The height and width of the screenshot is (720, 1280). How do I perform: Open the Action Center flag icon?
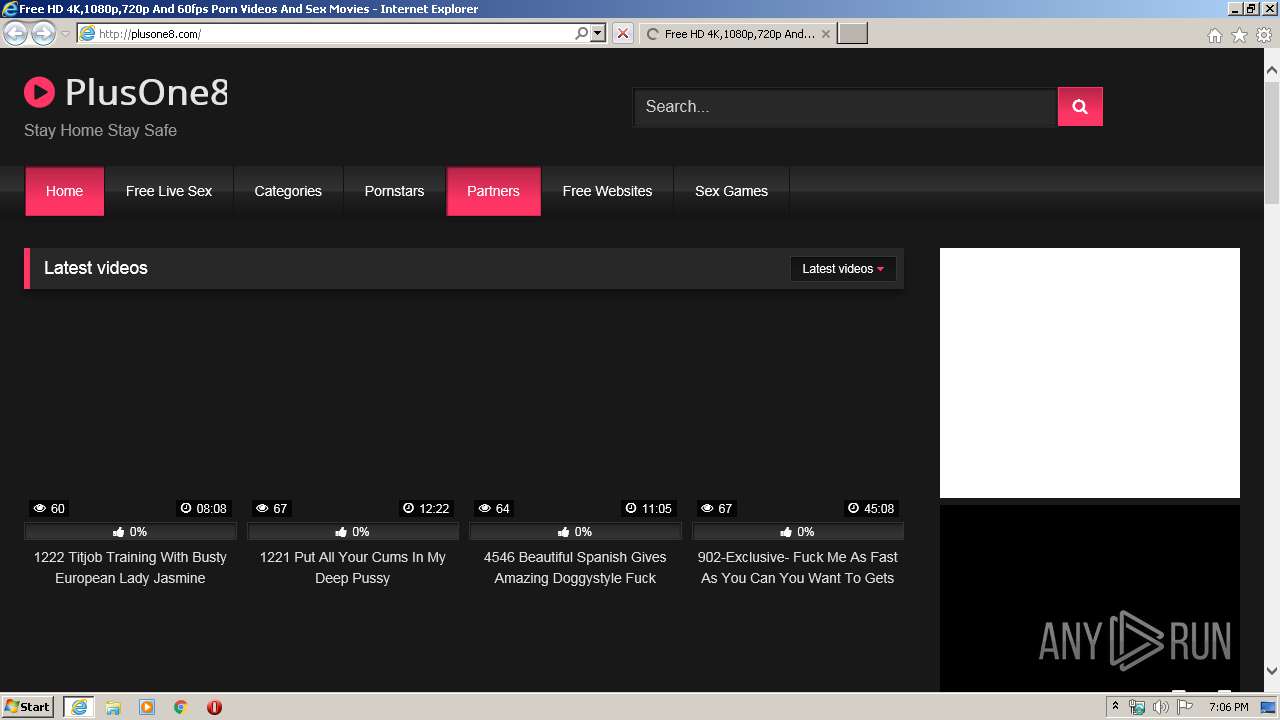coord(1185,707)
